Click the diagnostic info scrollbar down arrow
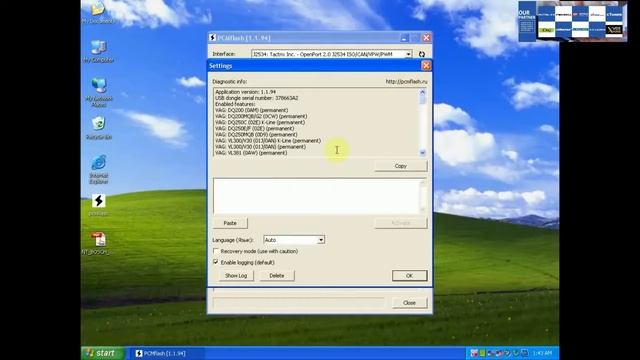Viewport: 640px width, 360px height. pyautogui.click(x=422, y=152)
